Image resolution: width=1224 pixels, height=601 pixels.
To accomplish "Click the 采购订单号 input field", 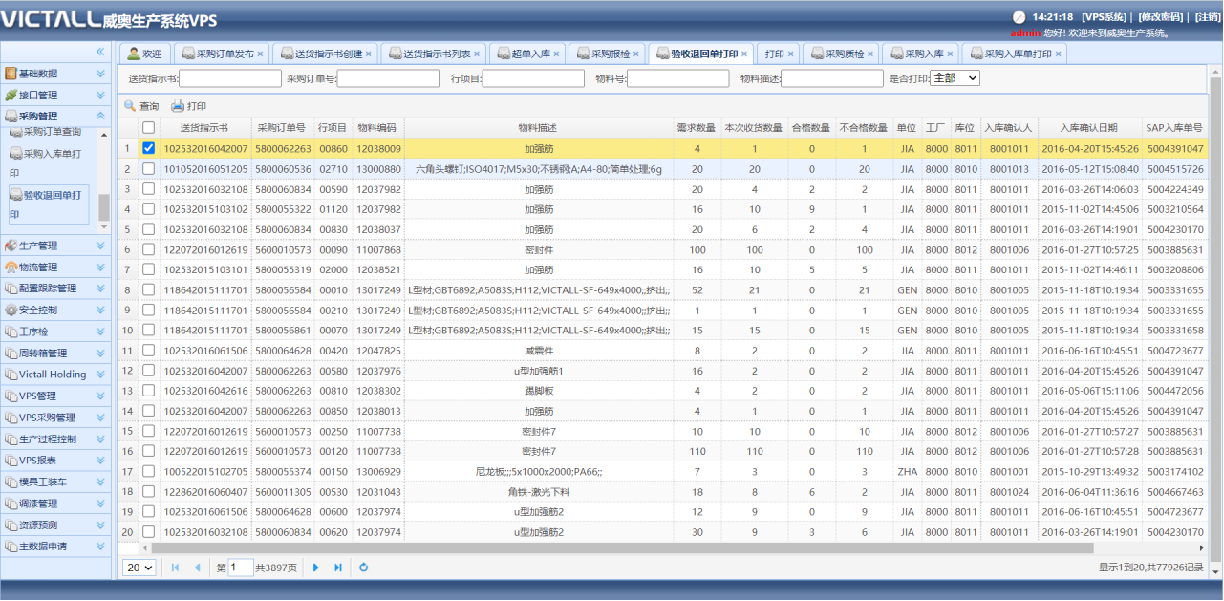I will [388, 78].
